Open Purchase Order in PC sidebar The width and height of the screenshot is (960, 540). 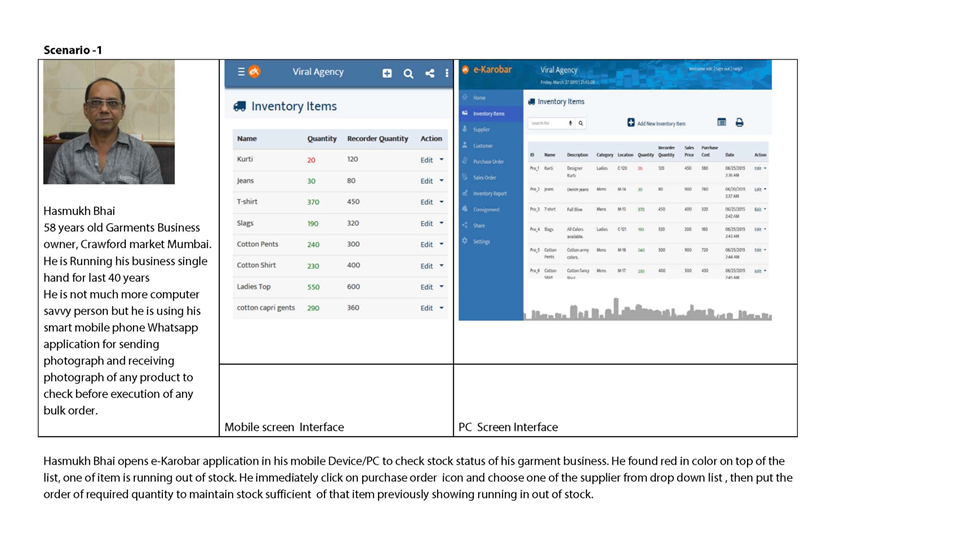pyautogui.click(x=488, y=161)
